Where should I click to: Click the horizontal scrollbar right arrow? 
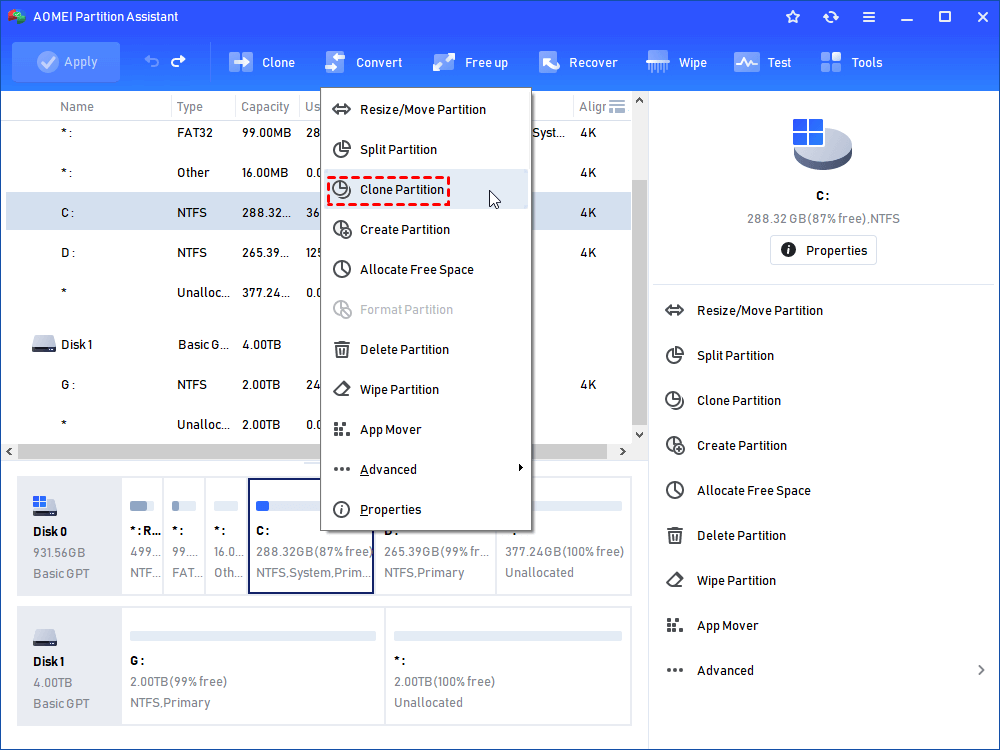click(622, 452)
